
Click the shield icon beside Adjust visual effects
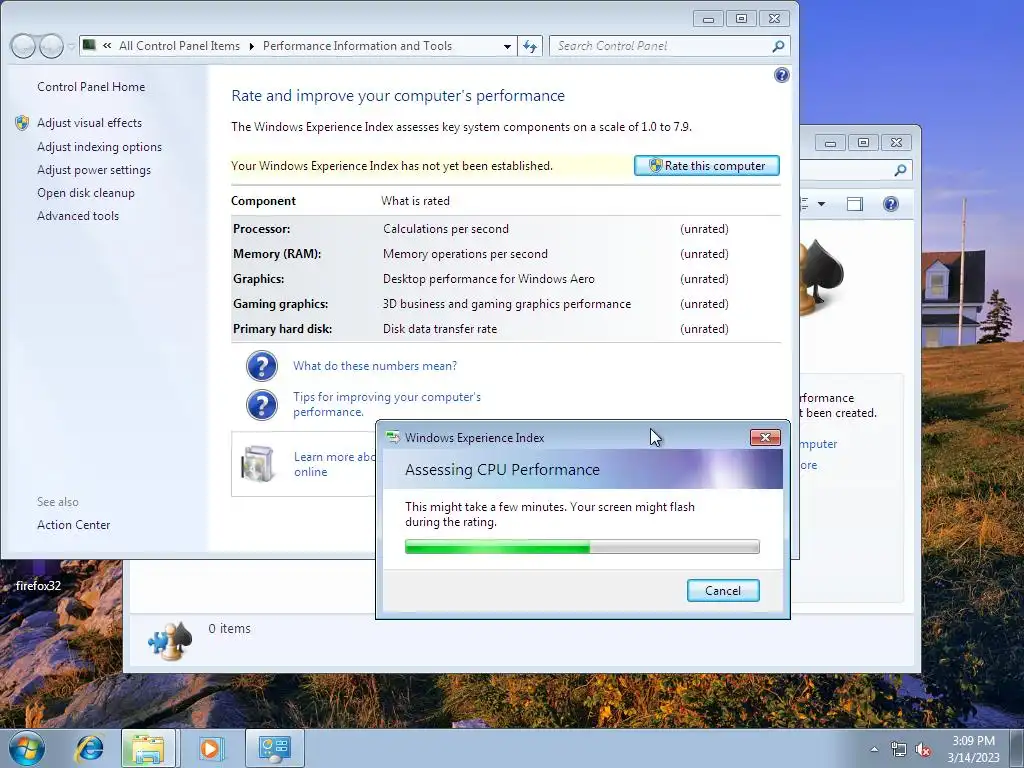click(x=22, y=123)
